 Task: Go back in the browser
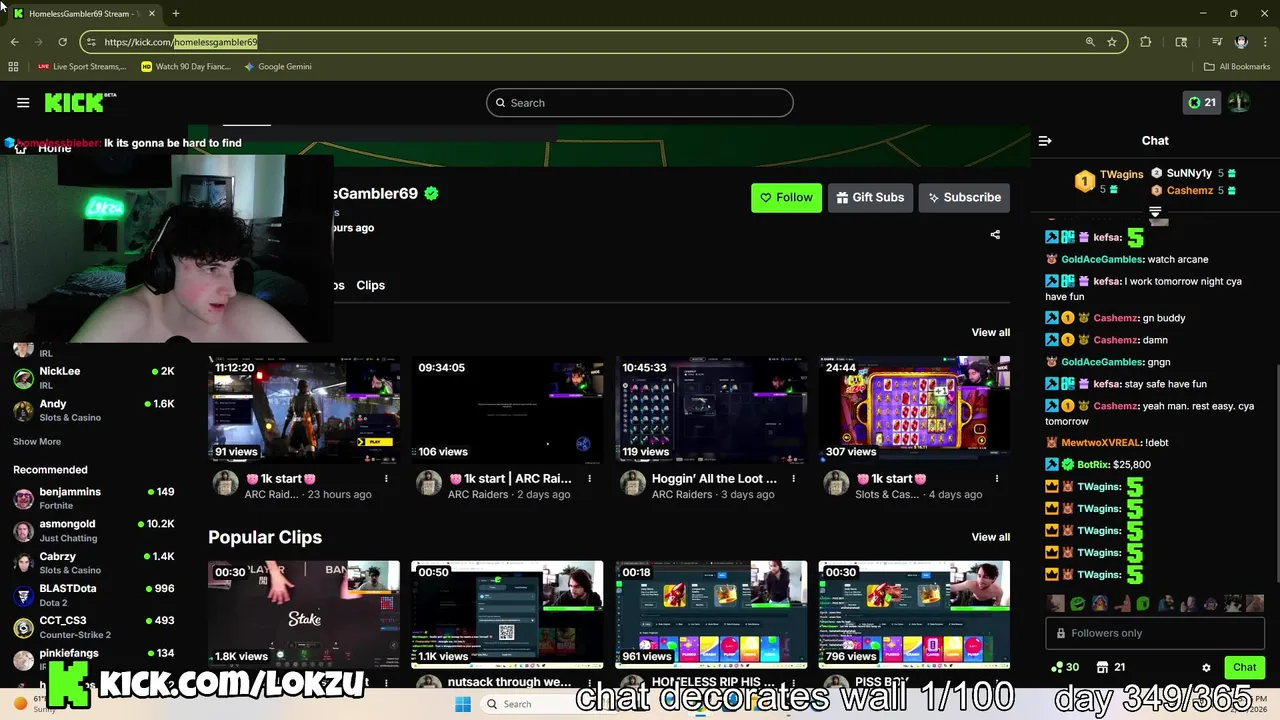pos(14,42)
